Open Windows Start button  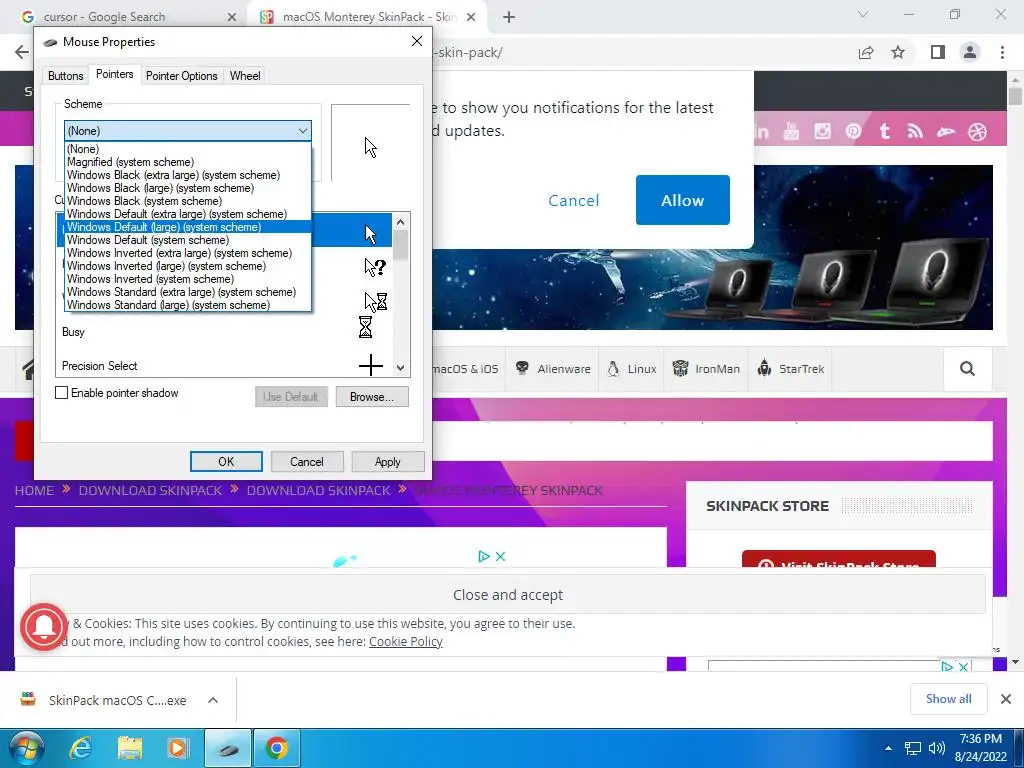click(27, 748)
